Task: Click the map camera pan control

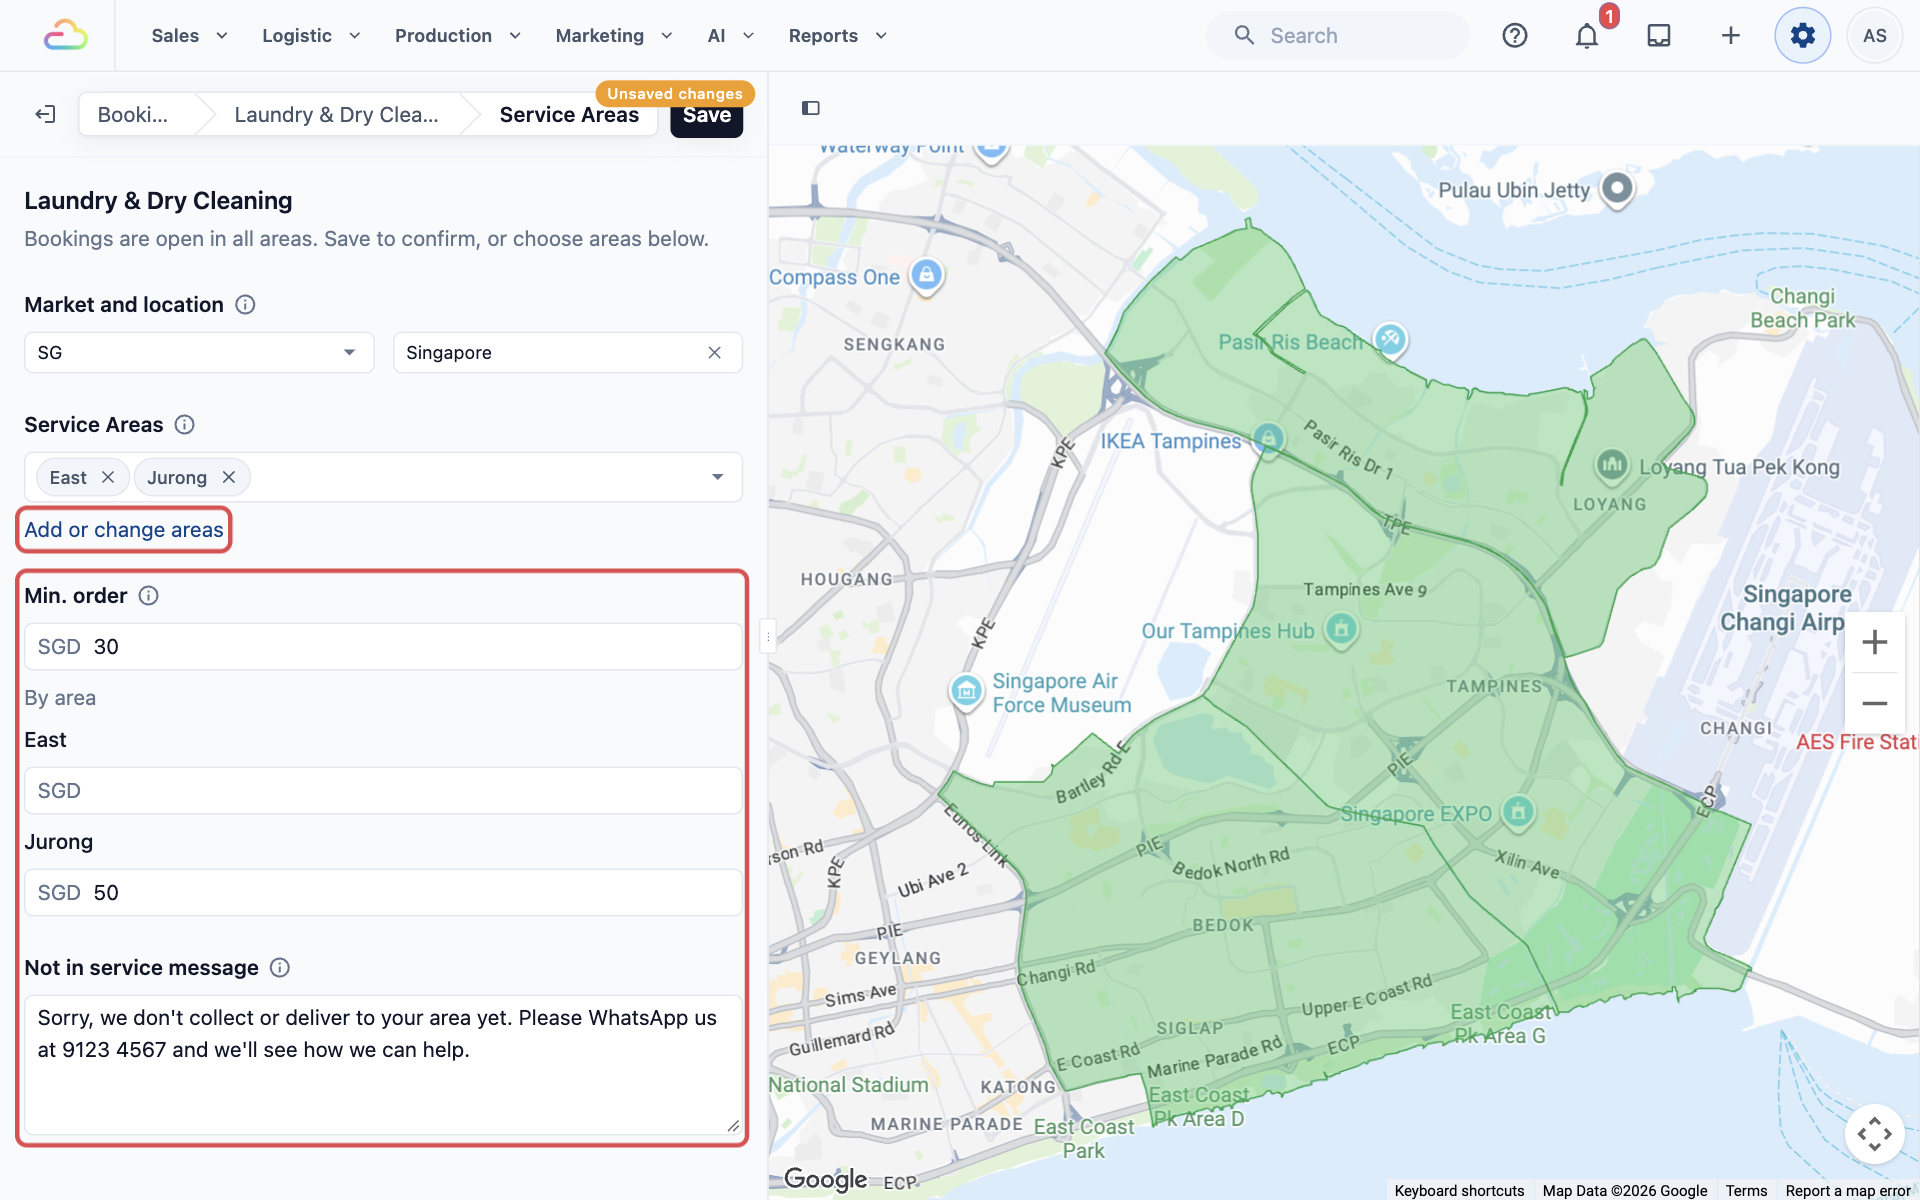Action: [x=1875, y=1134]
